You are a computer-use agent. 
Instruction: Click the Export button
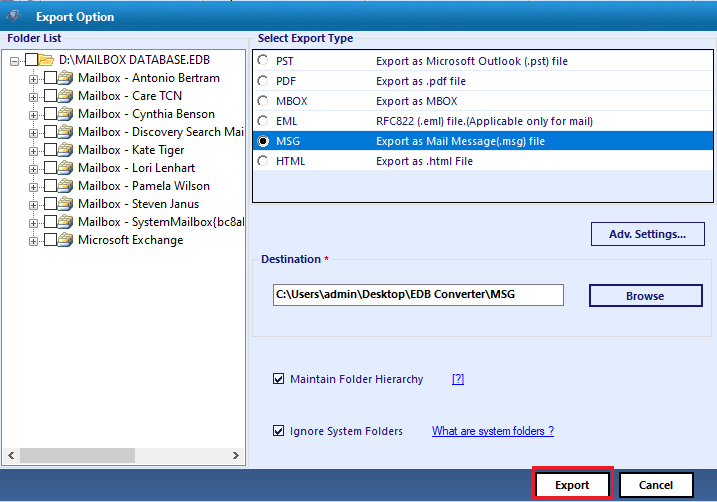point(572,485)
